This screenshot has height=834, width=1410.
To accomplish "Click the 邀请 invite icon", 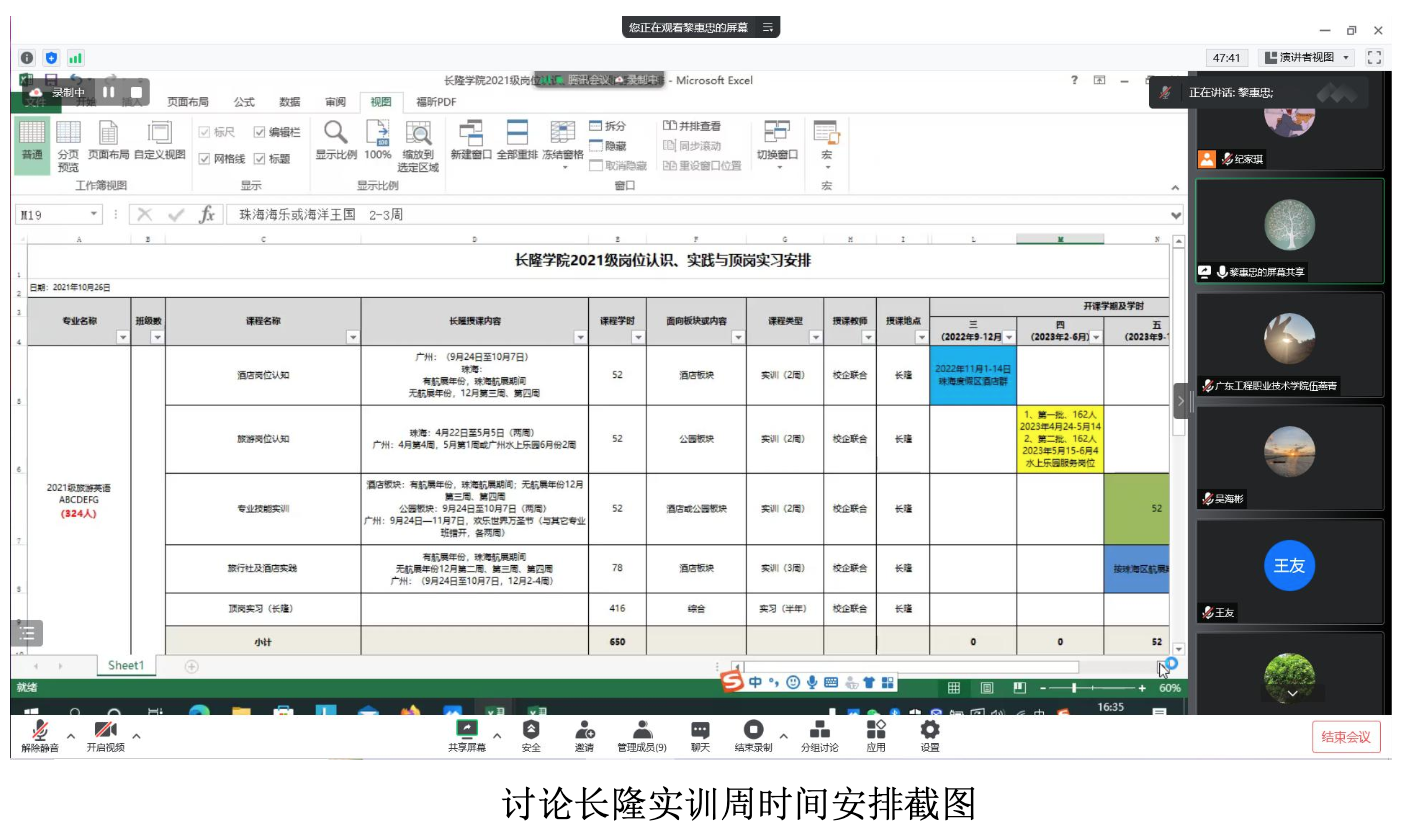I will (x=584, y=731).
